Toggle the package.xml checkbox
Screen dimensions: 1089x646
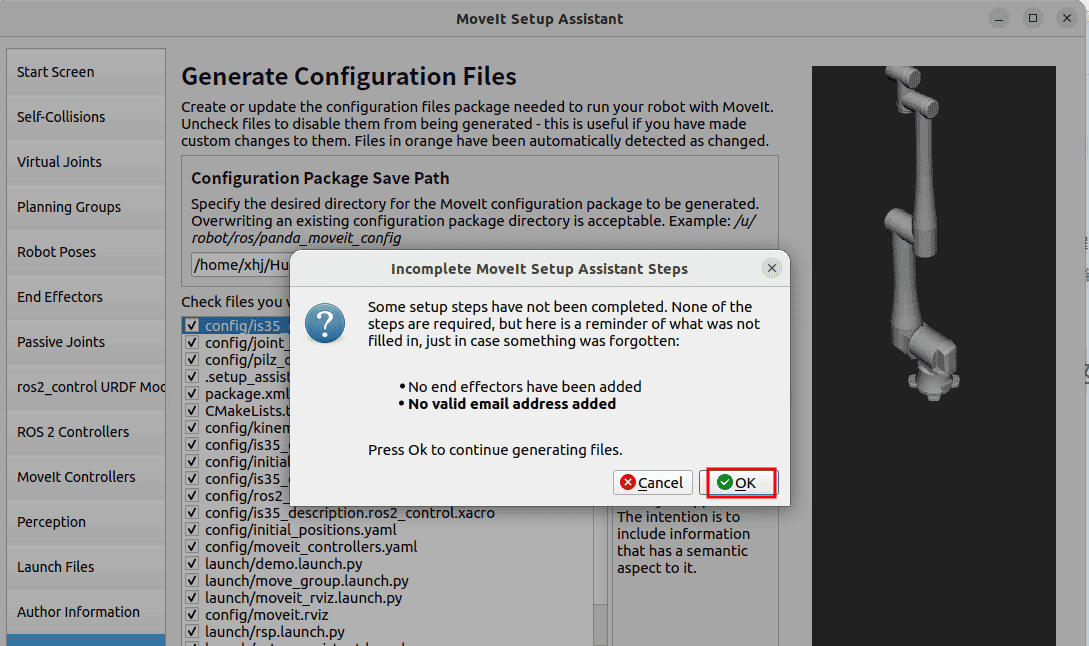(x=192, y=394)
